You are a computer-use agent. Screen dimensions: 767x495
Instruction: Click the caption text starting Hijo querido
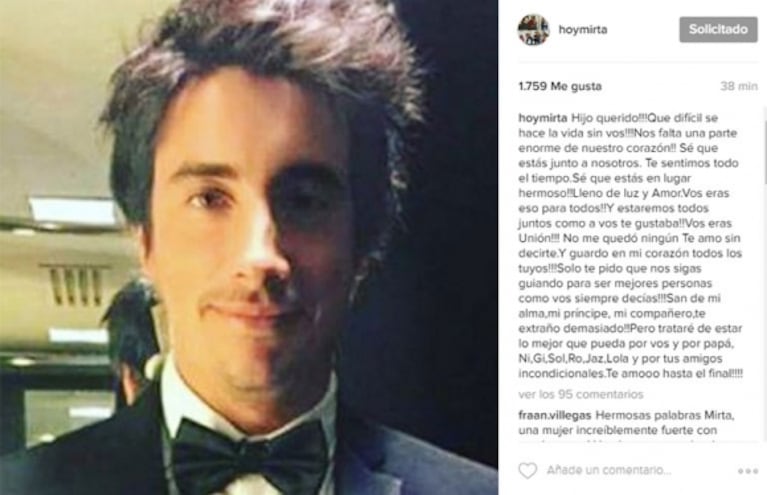click(x=631, y=246)
